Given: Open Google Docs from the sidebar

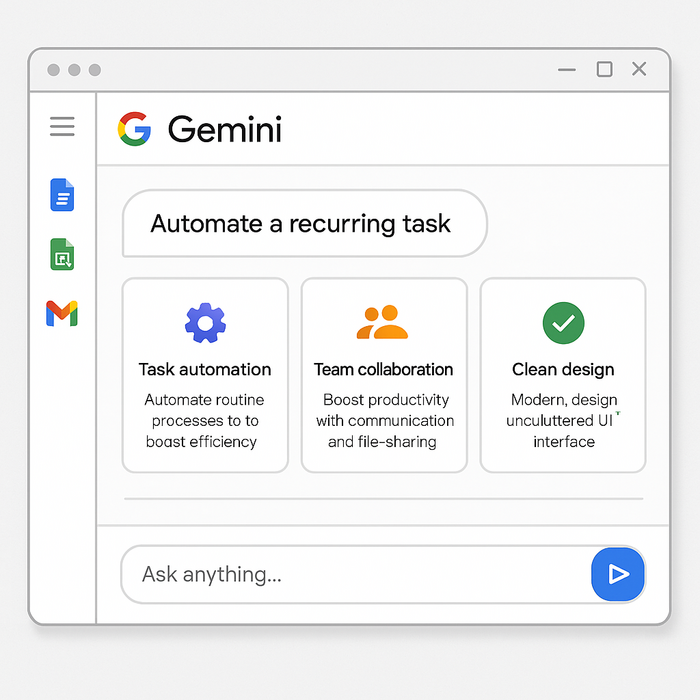Looking at the screenshot, I should pyautogui.click(x=62, y=195).
